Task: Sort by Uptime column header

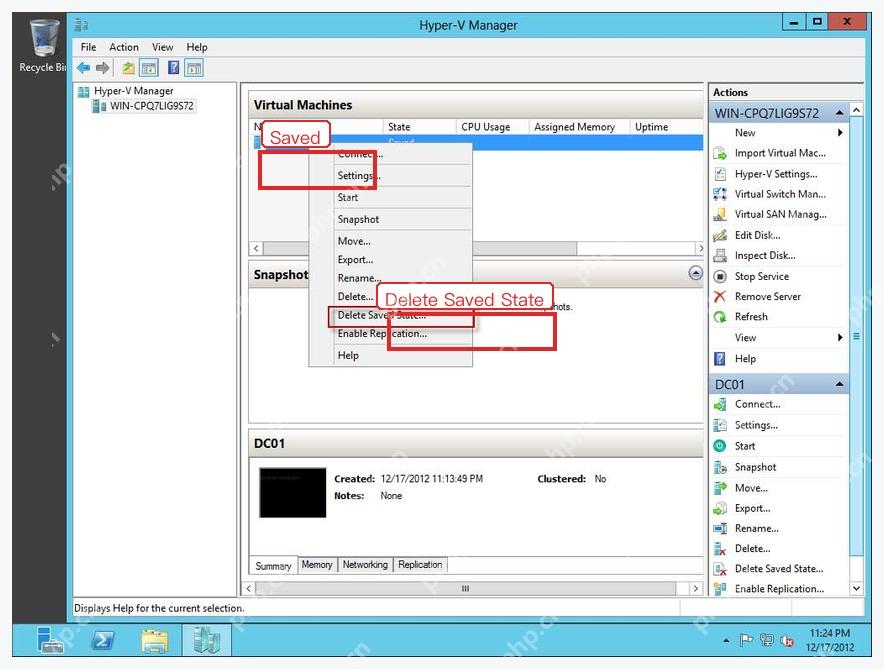Action: pyautogui.click(x=665, y=127)
